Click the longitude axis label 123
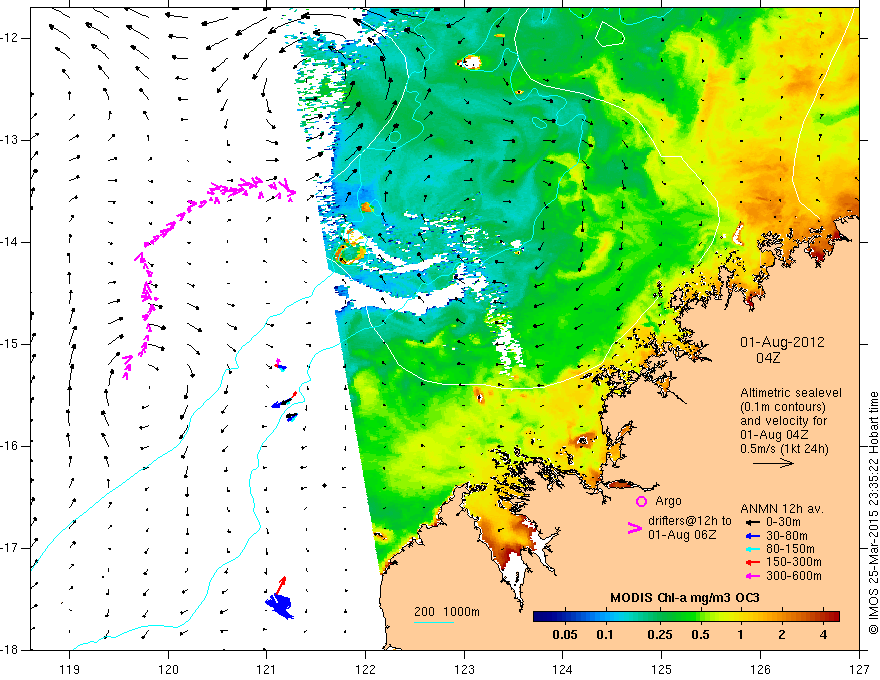 pyautogui.click(x=464, y=669)
